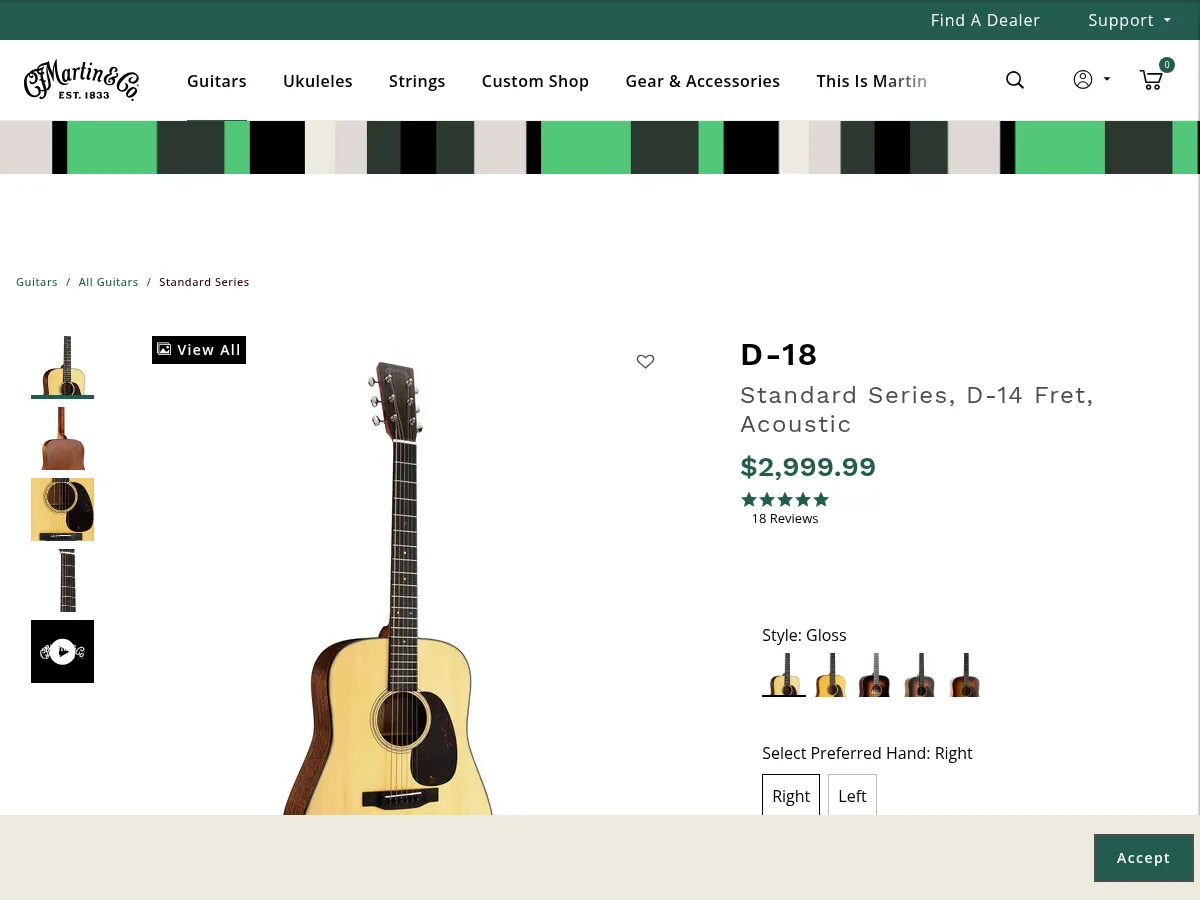Screen dimensions: 1200x900
Task: Open the search magnifier icon
Action: [1014, 80]
